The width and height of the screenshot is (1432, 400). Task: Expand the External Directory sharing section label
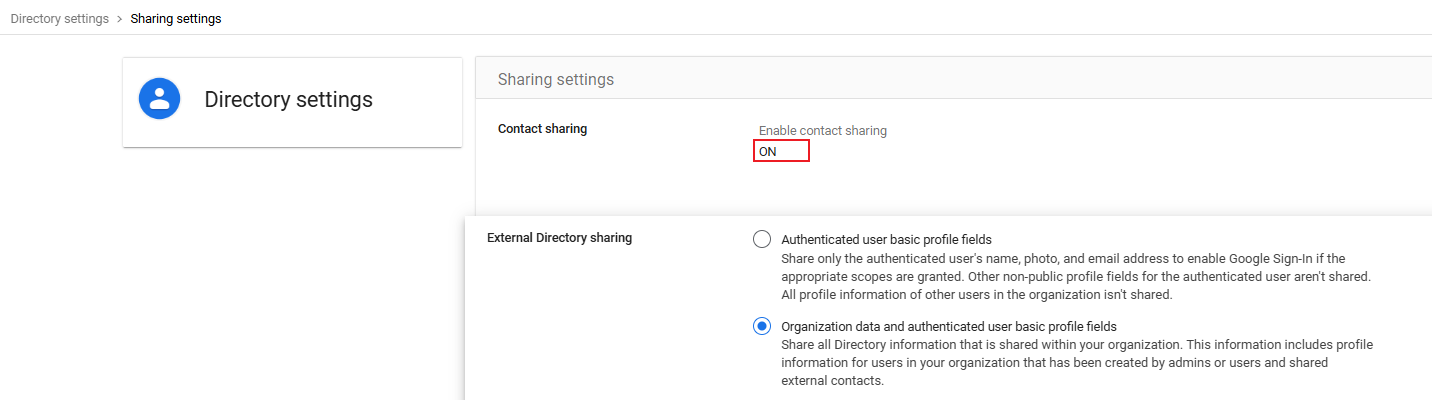coord(559,238)
